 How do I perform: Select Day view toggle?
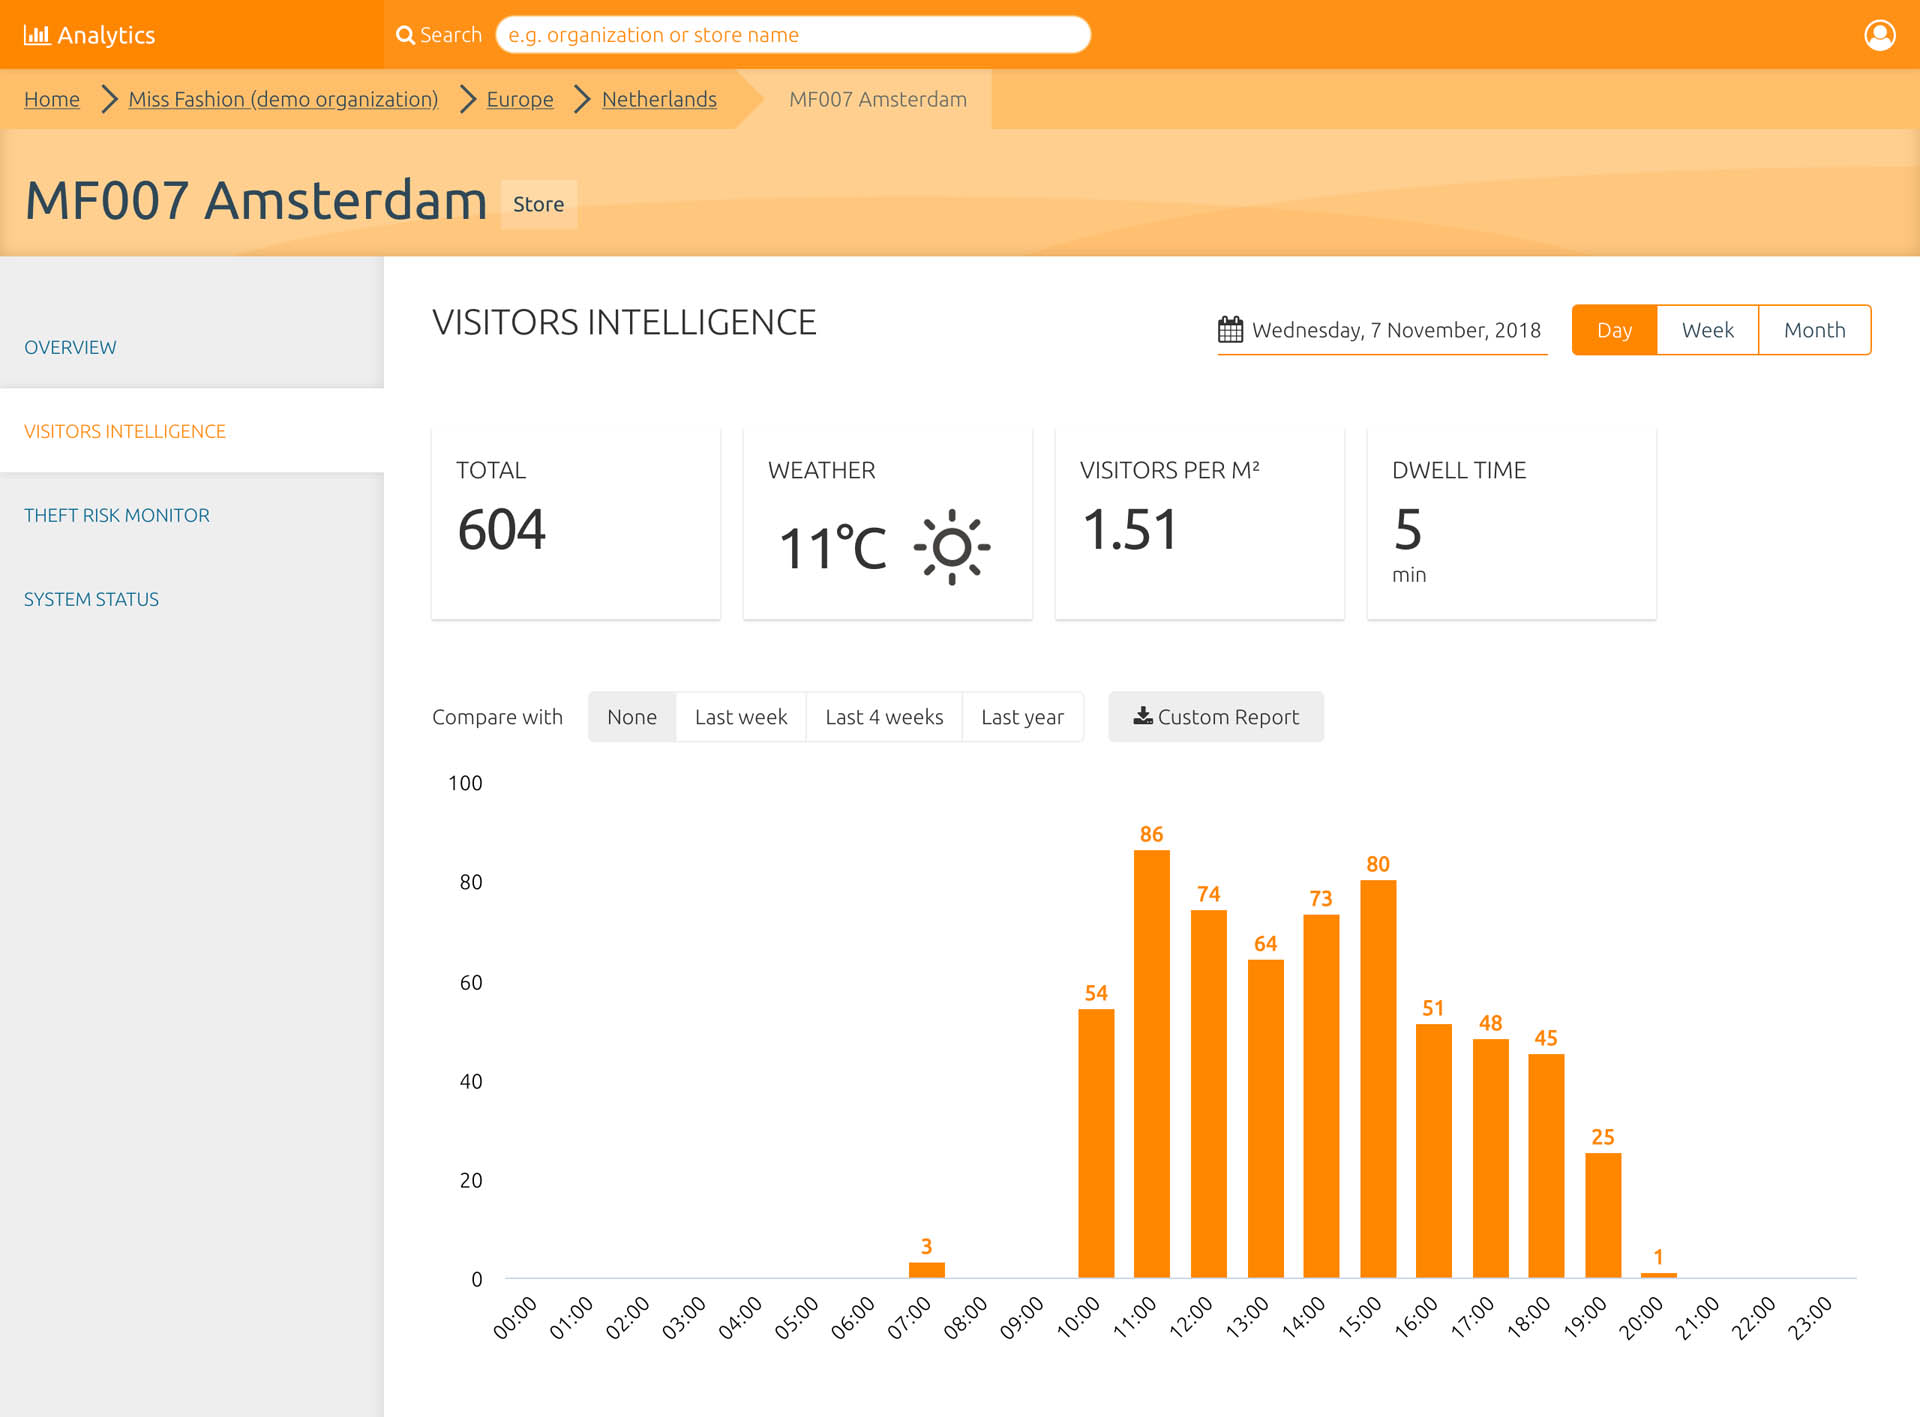1614,330
